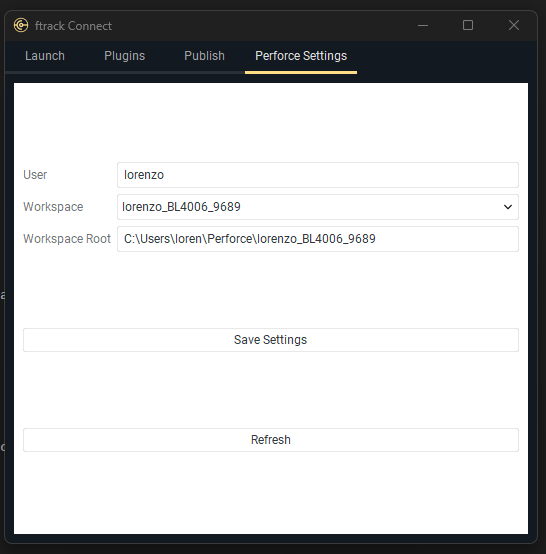Minimize the ftrack Connect window
Screen dimensions: 546x554
(x=423, y=25)
